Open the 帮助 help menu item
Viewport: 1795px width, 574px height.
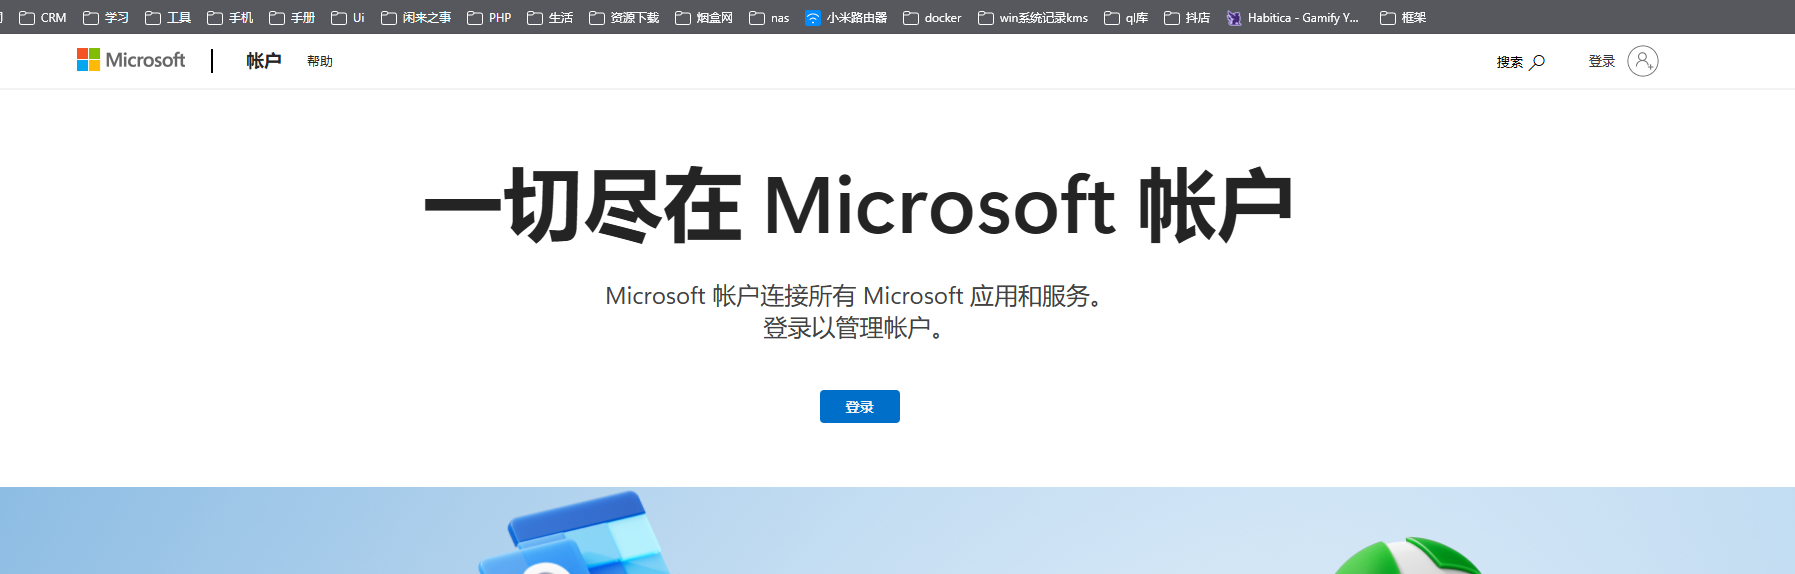click(x=320, y=61)
